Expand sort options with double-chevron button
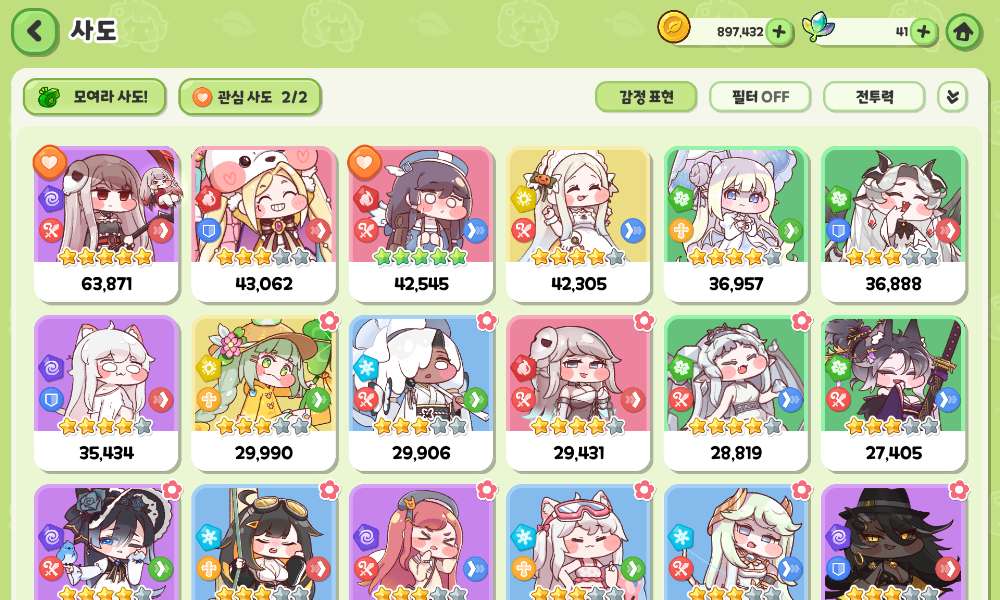This screenshot has width=1000, height=600. tap(952, 97)
